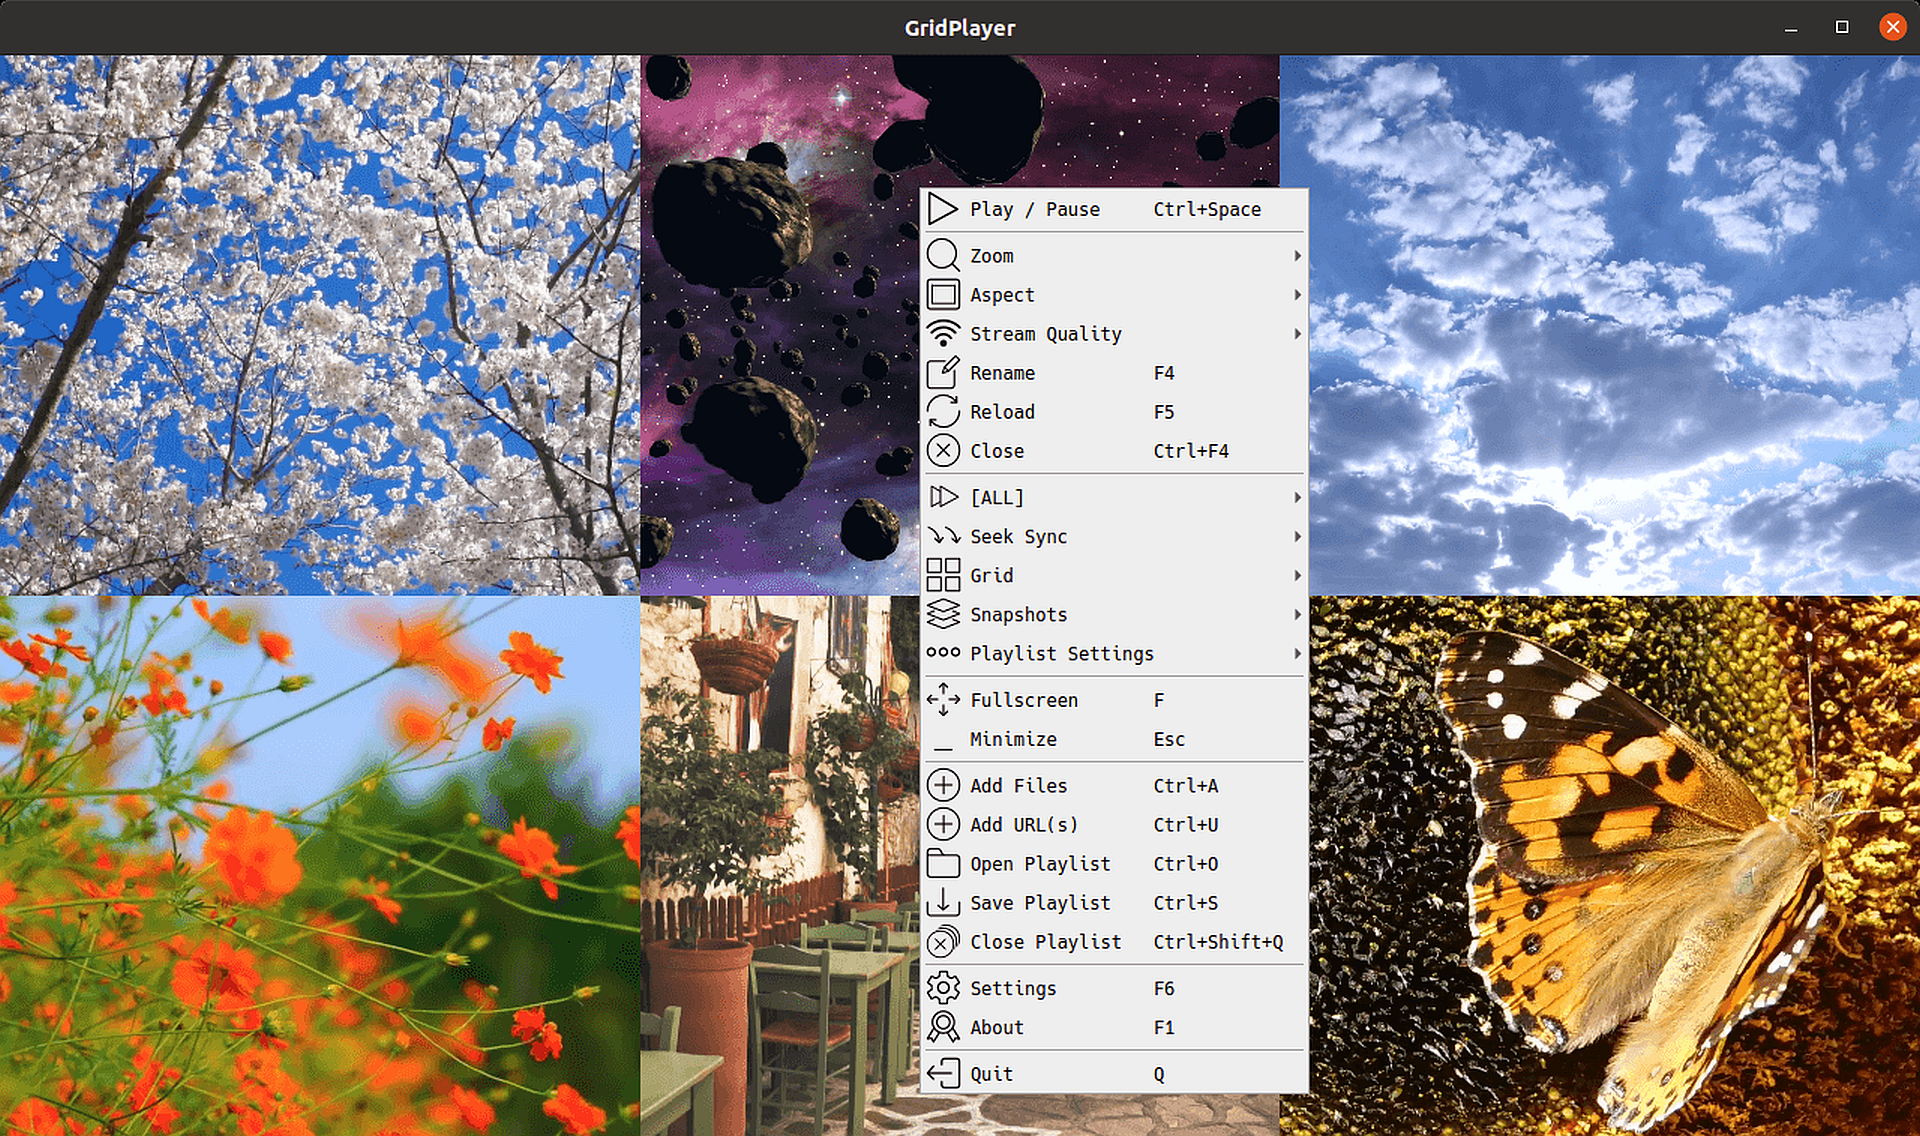
Task: Click the Zoom magnifier icon
Action: tap(942, 256)
